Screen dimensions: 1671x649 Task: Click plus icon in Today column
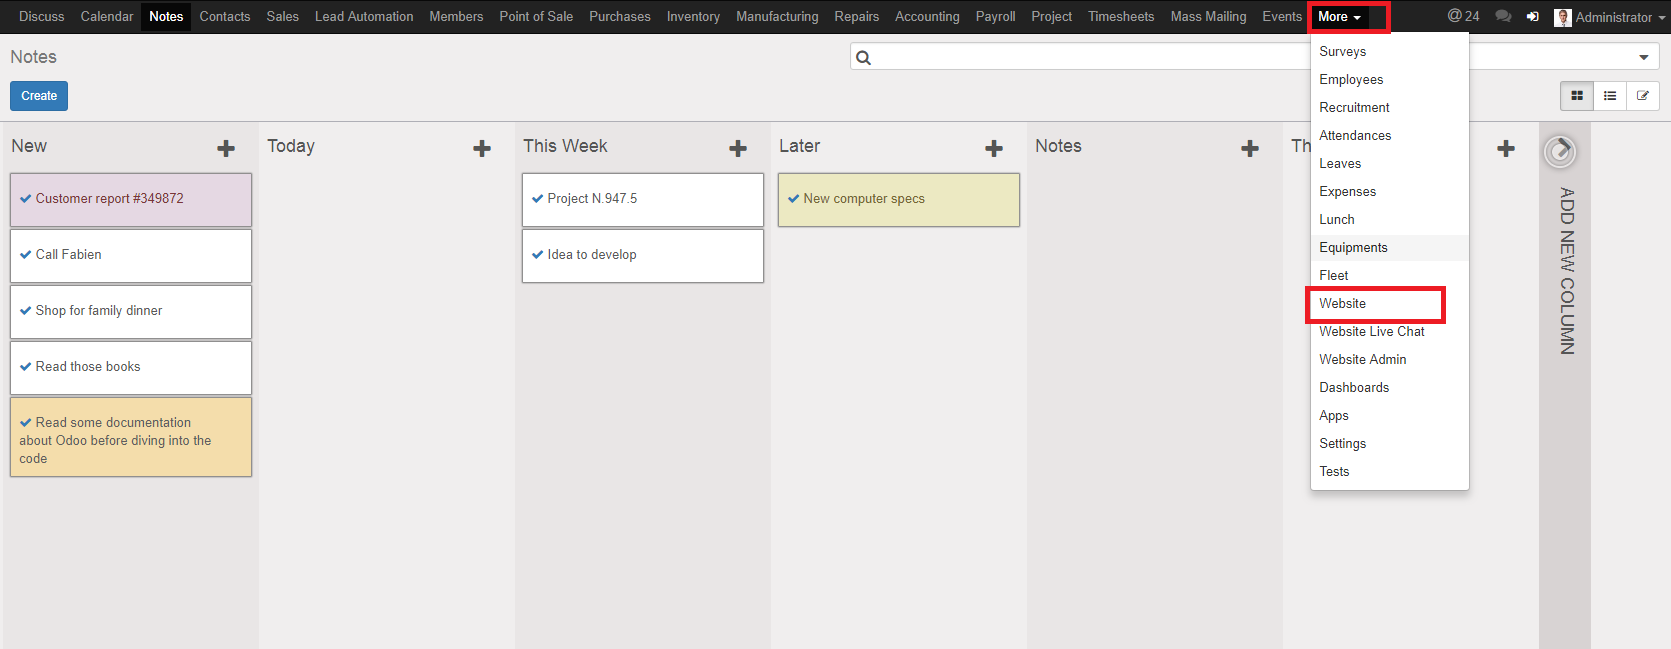pyautogui.click(x=482, y=148)
